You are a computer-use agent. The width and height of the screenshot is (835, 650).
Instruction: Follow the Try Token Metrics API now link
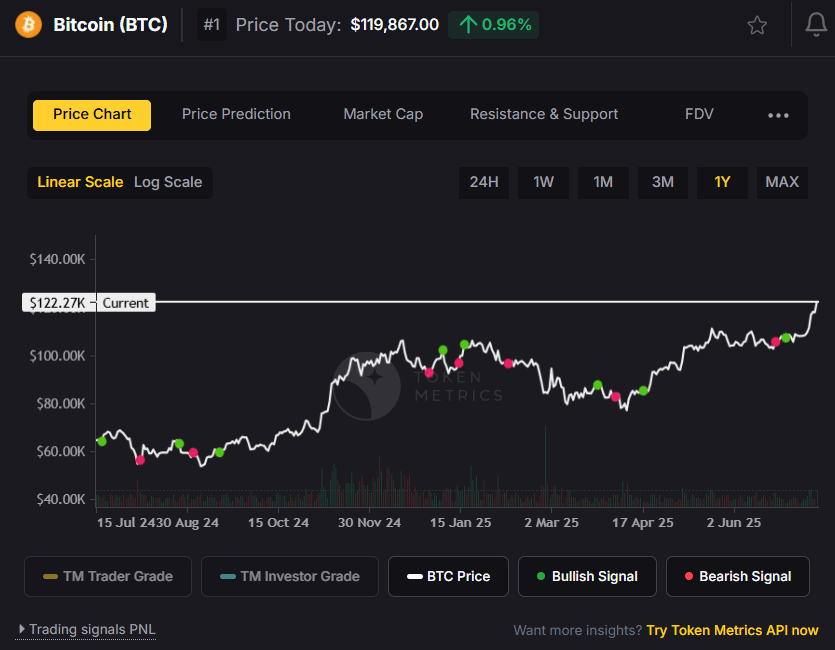732,630
